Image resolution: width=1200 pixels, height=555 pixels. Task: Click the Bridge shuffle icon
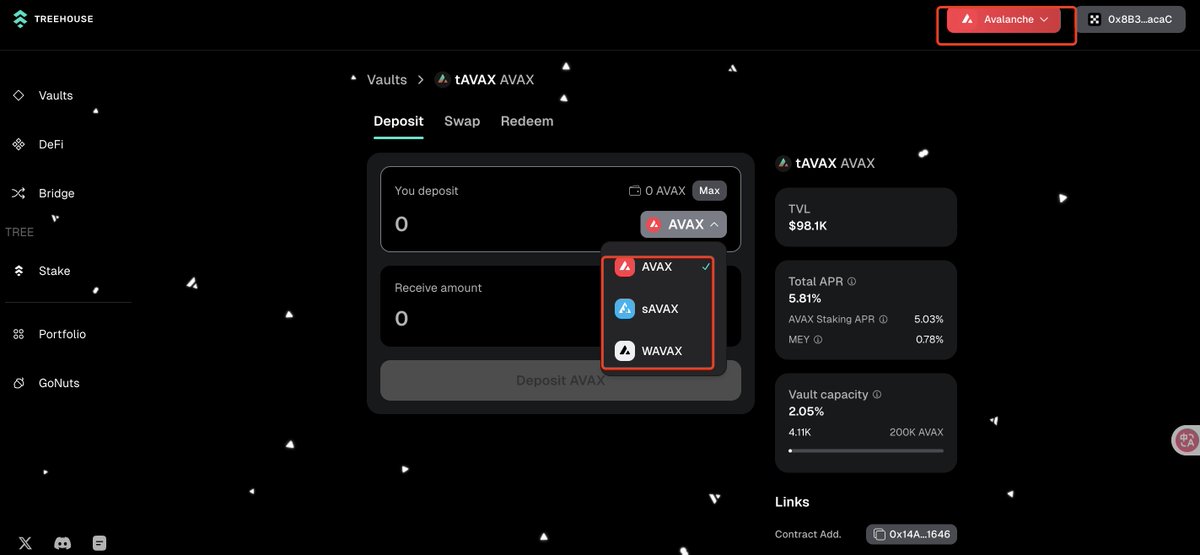18,194
